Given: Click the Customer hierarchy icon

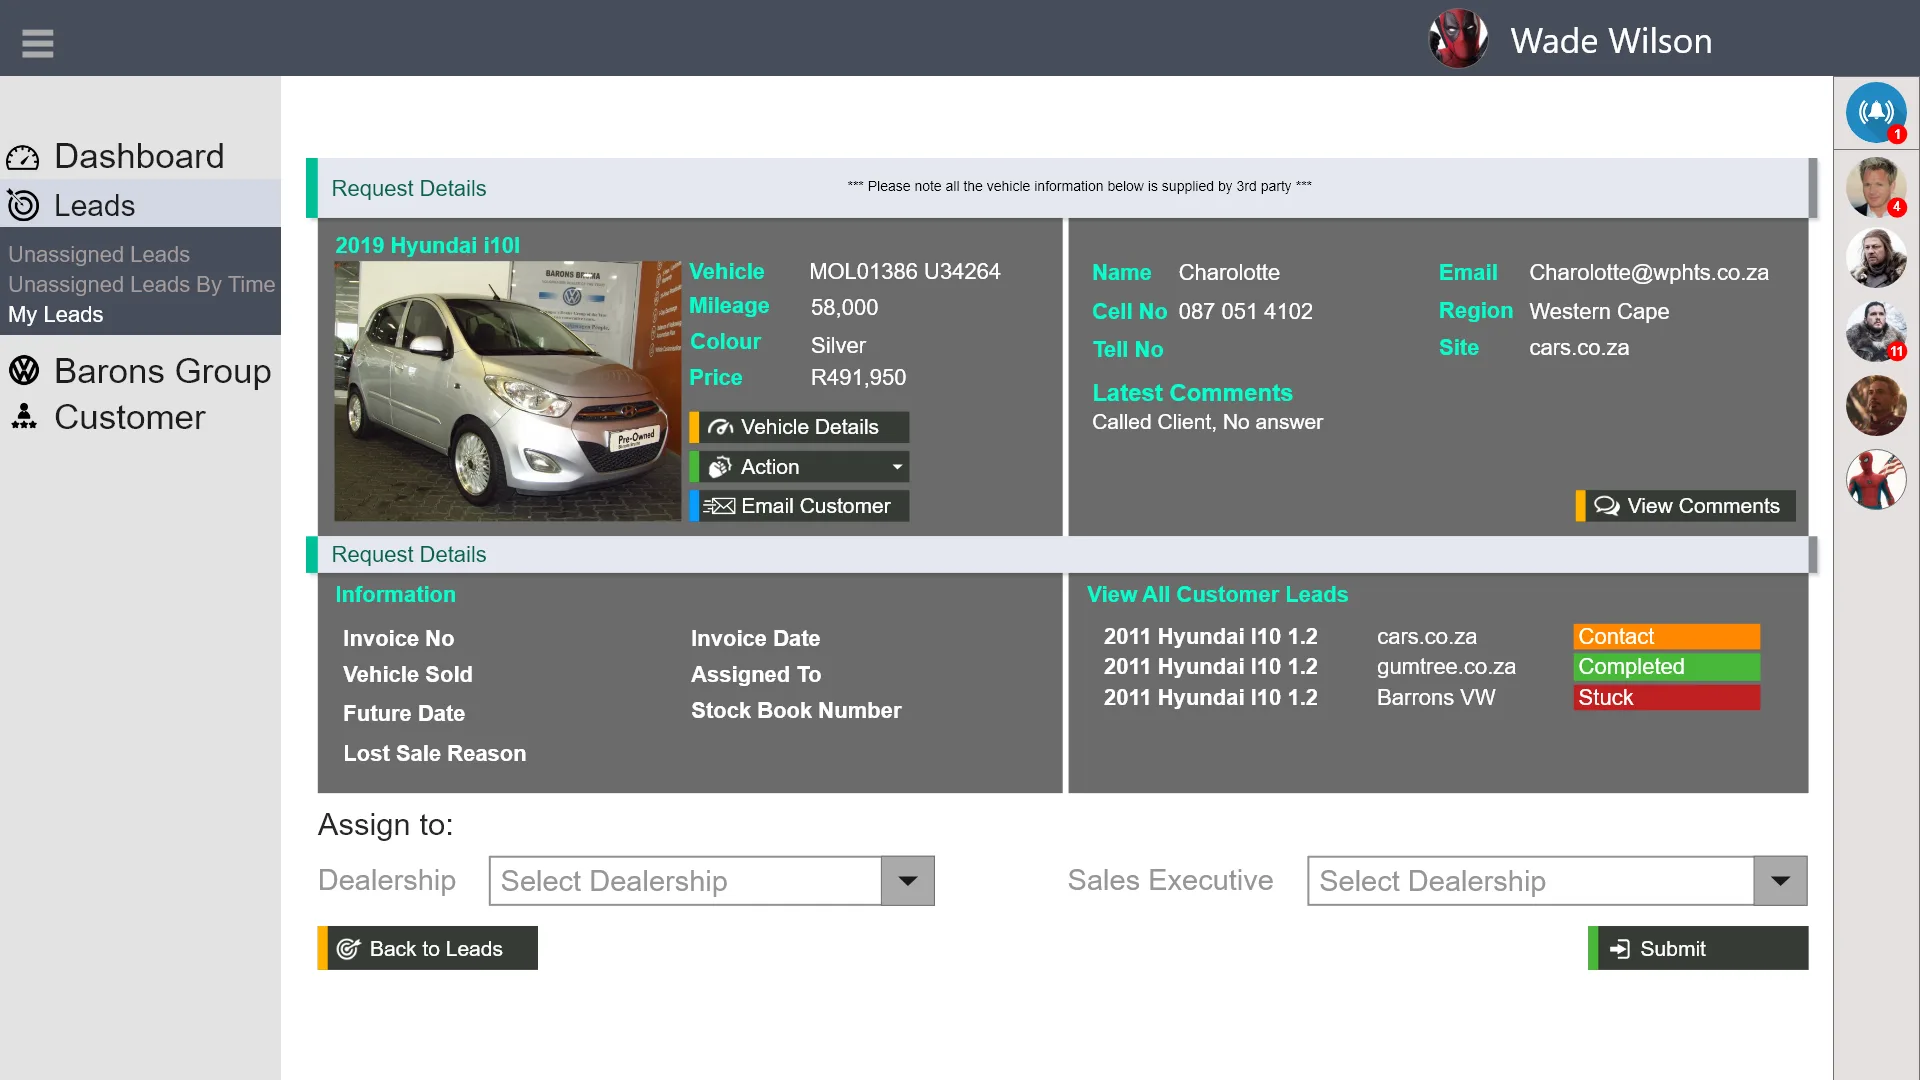Looking at the screenshot, I should tap(24, 417).
